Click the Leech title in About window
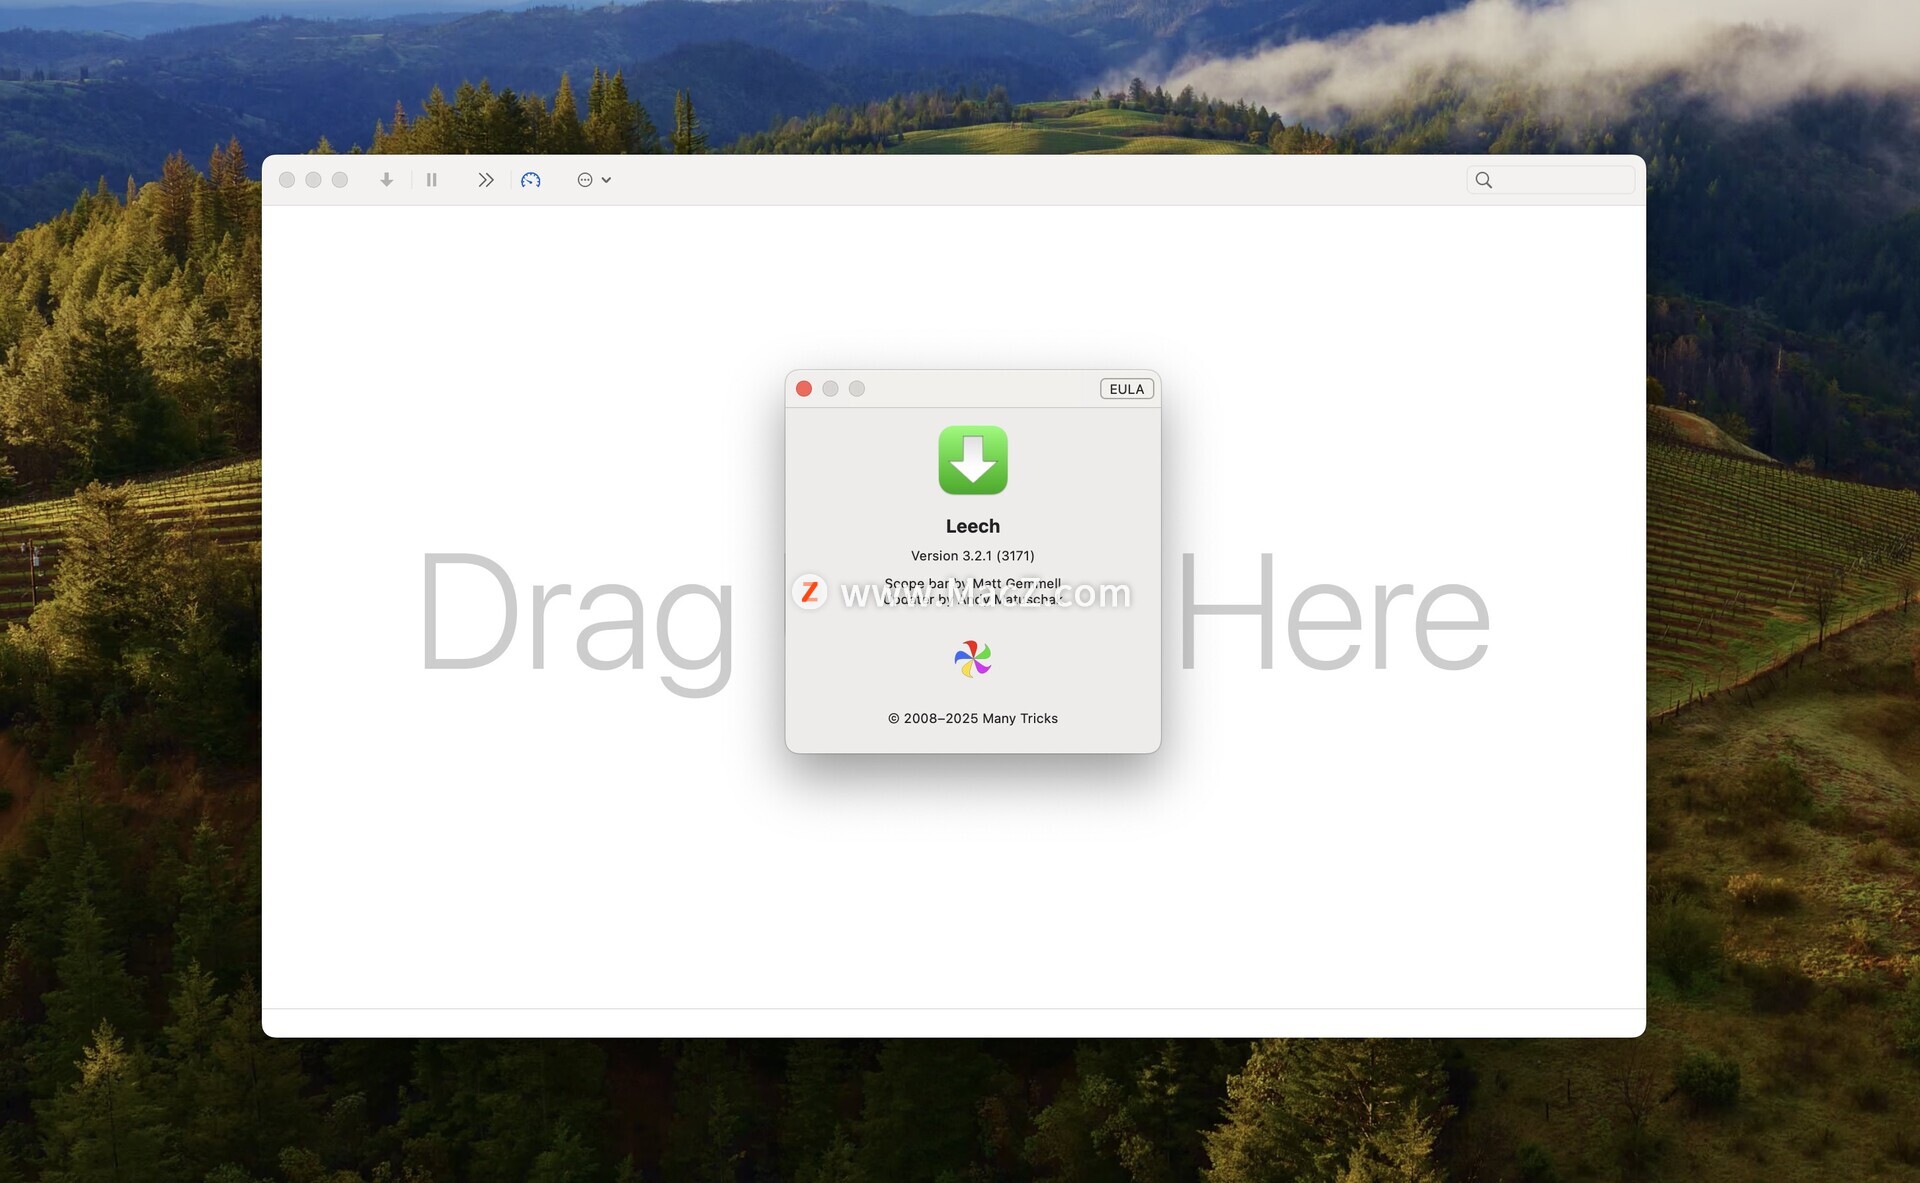Screen dimensions: 1920x1183 click(973, 526)
